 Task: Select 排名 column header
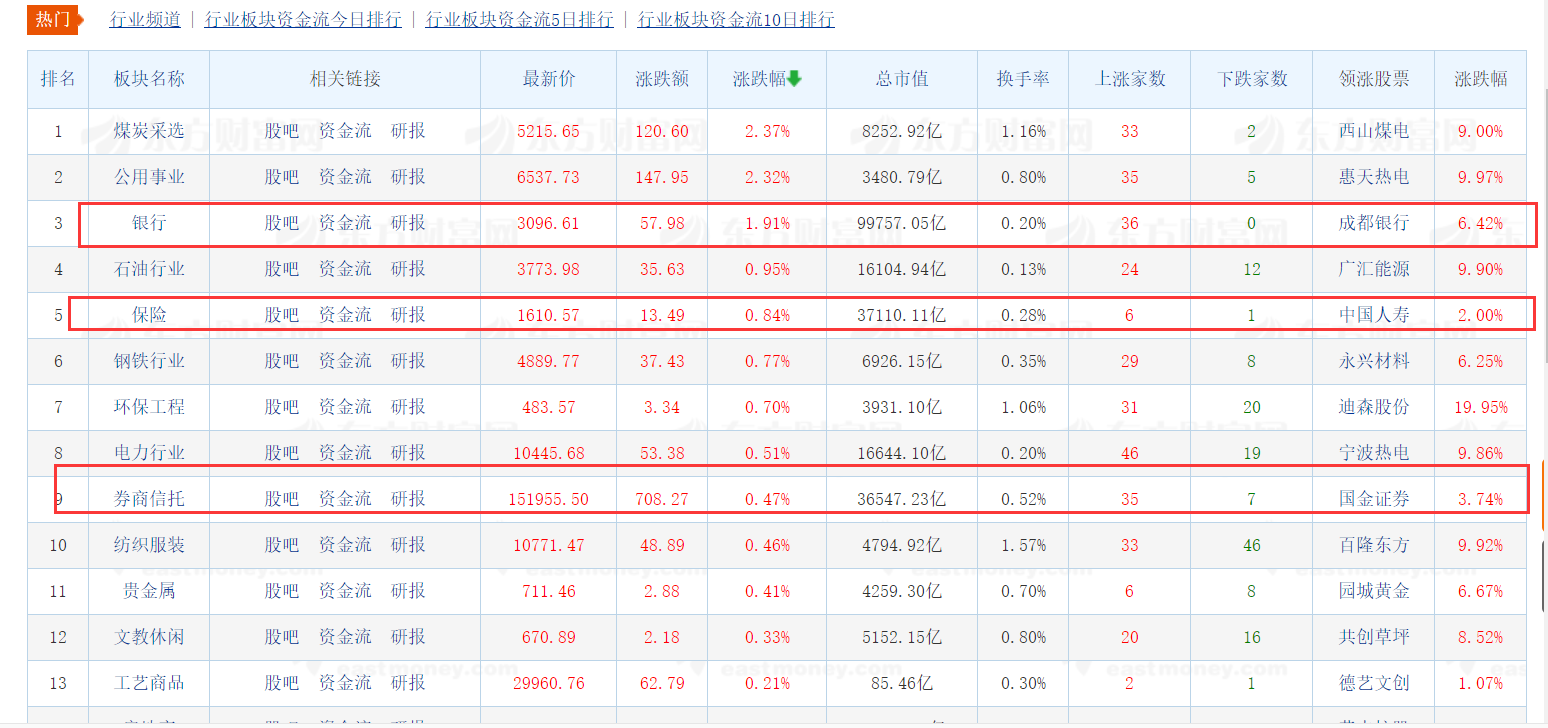coord(58,79)
